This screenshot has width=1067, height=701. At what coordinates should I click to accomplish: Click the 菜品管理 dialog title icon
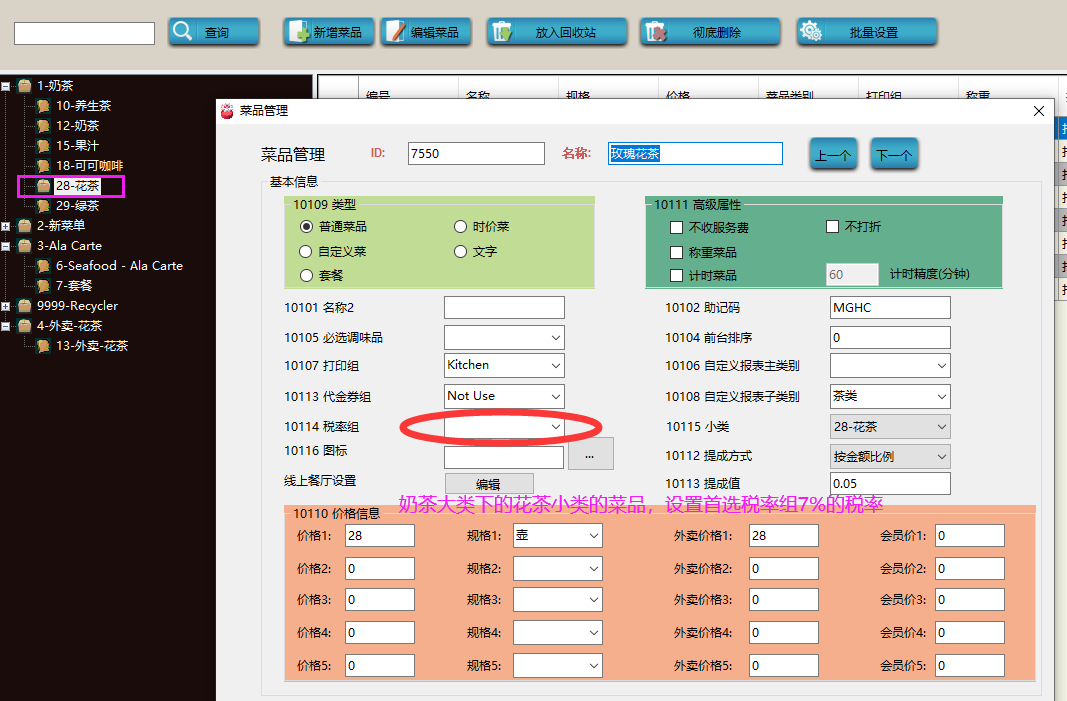[x=227, y=111]
